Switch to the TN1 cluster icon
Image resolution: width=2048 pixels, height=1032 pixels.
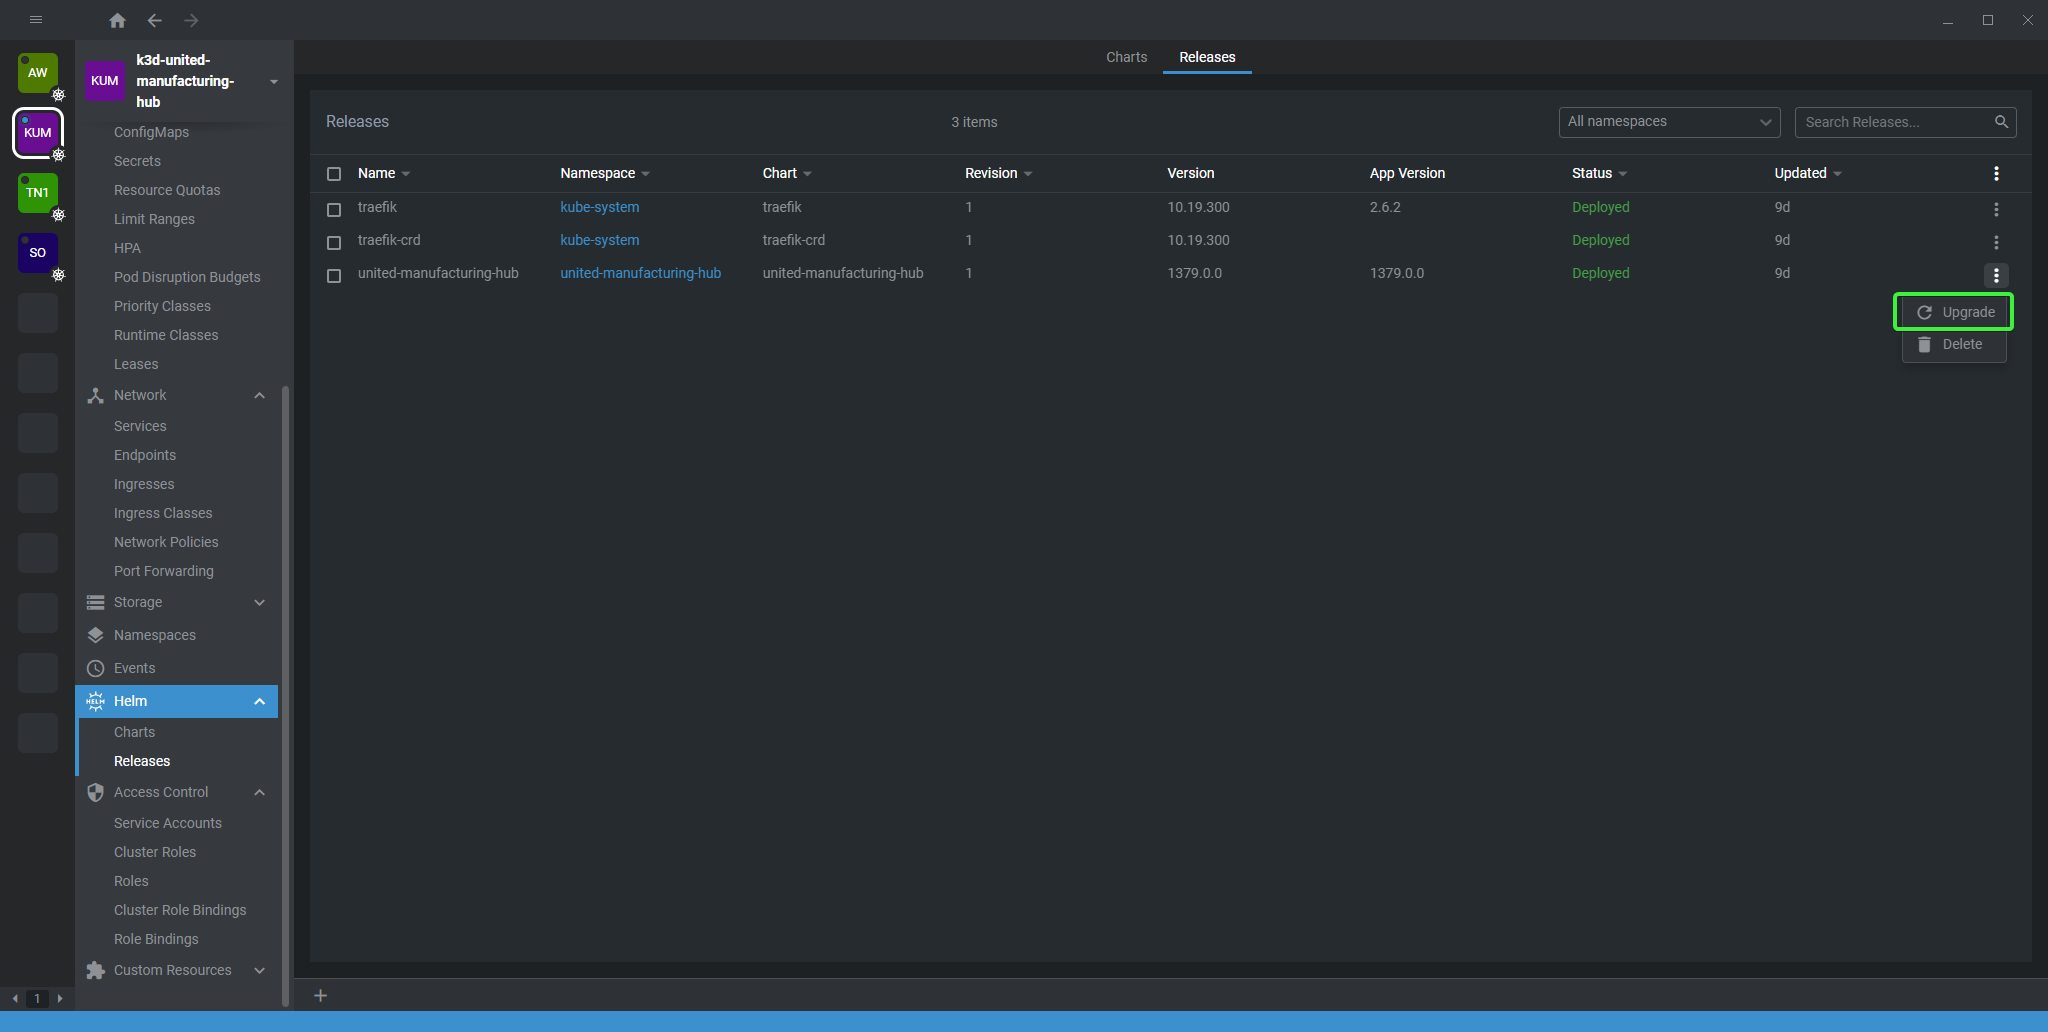(x=38, y=193)
